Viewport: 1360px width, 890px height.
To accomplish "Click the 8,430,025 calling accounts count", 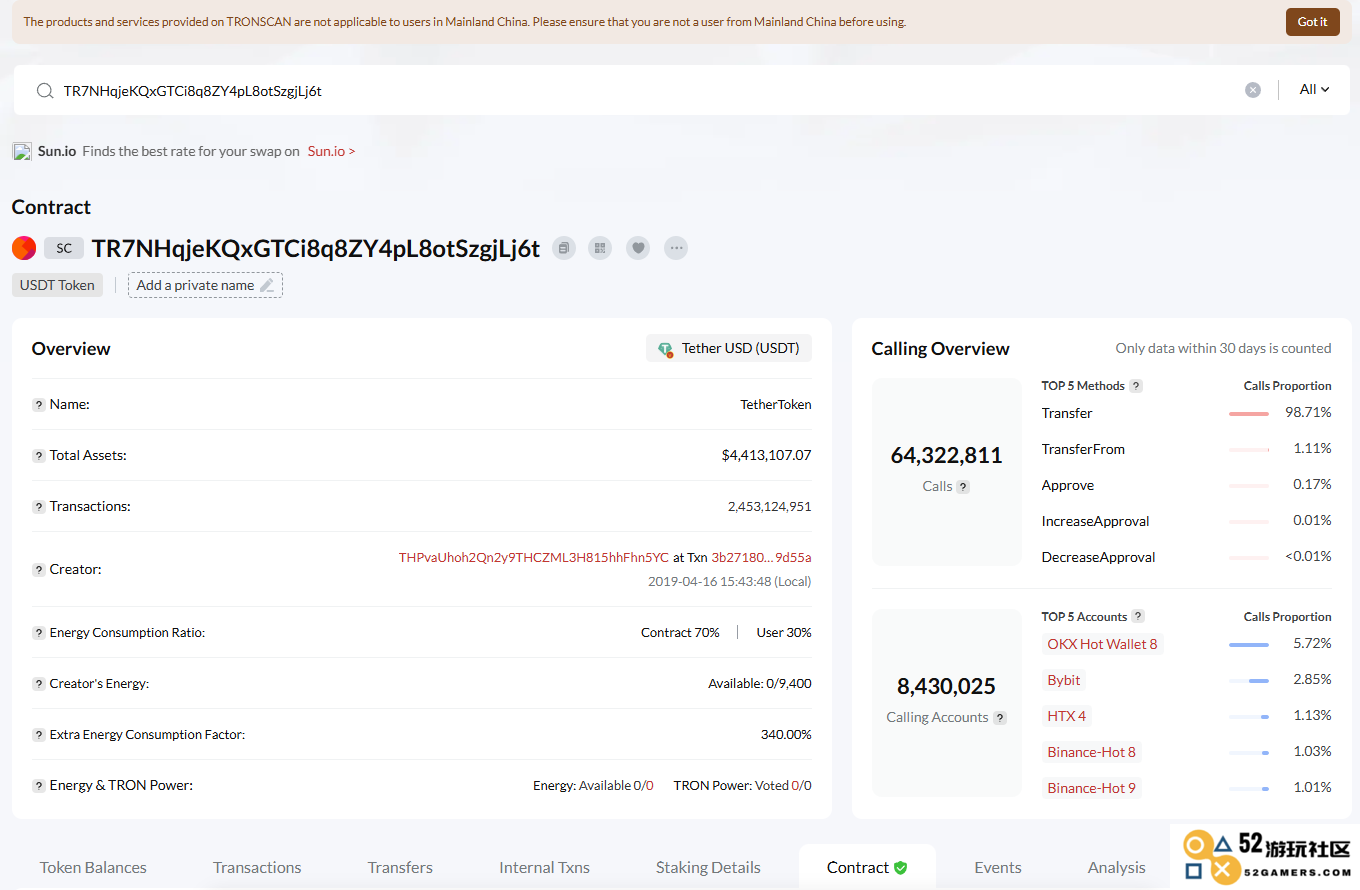I will click(x=946, y=686).
